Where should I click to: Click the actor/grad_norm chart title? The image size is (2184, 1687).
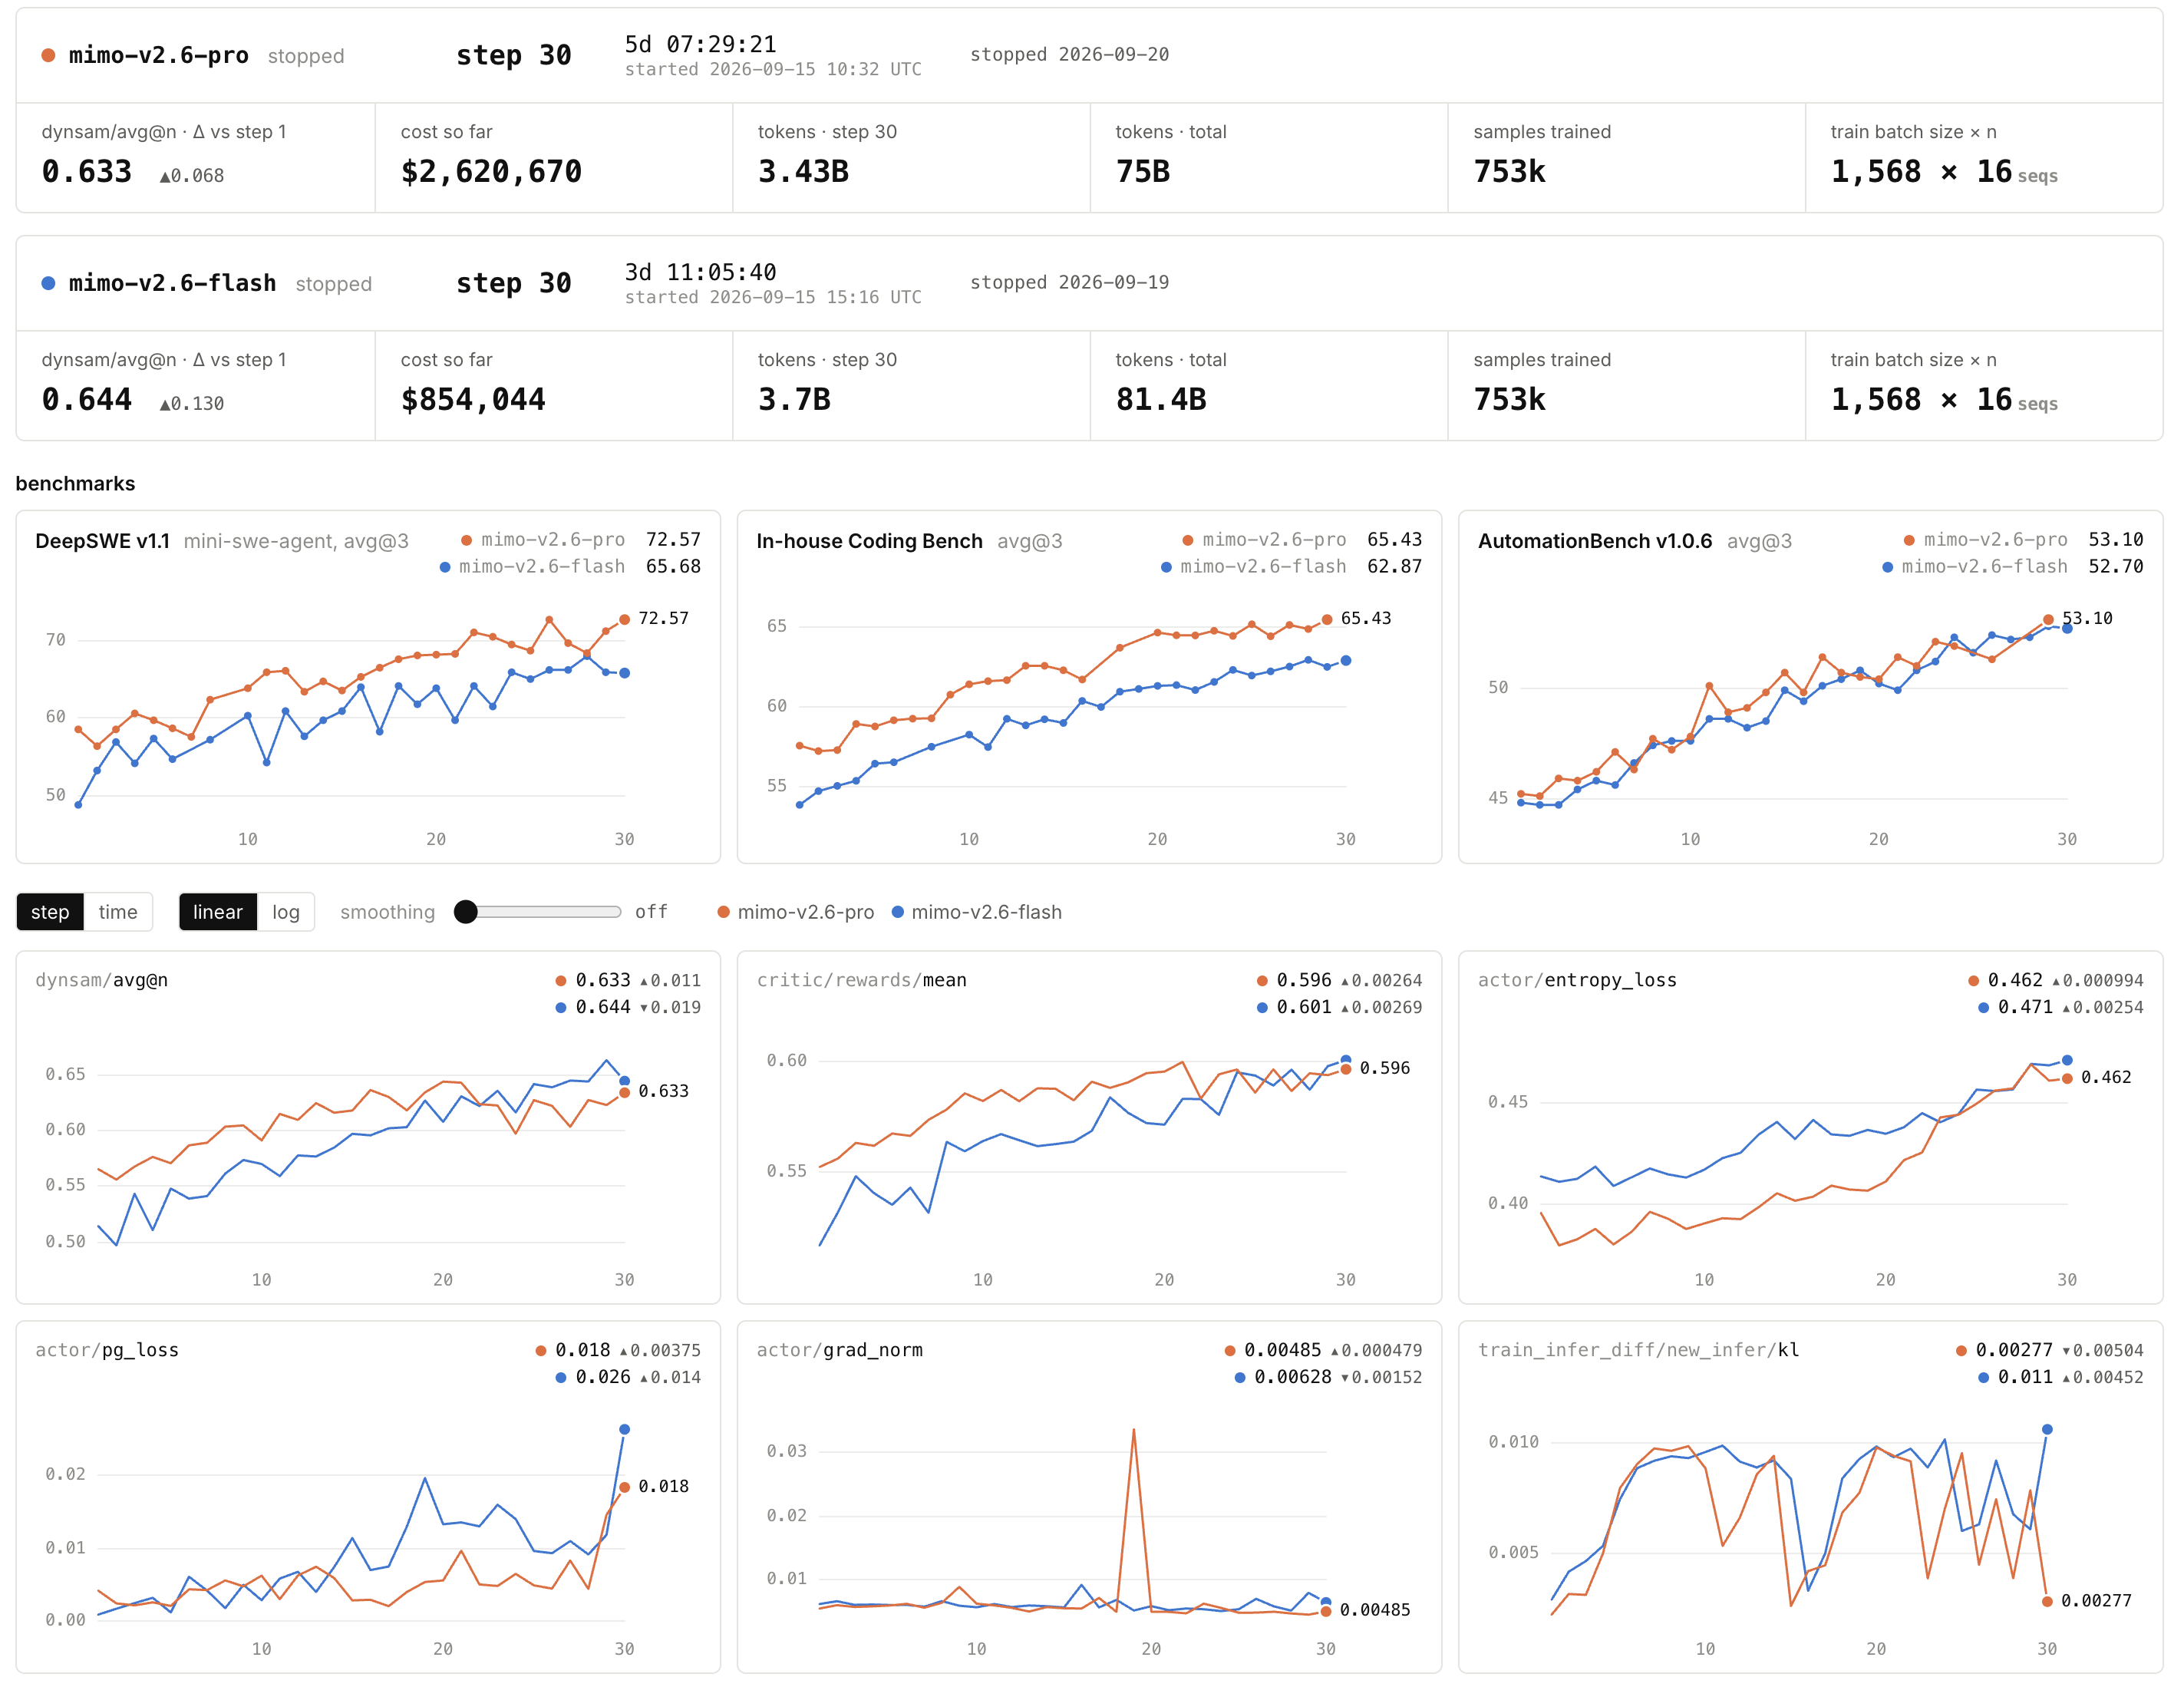[839, 1350]
